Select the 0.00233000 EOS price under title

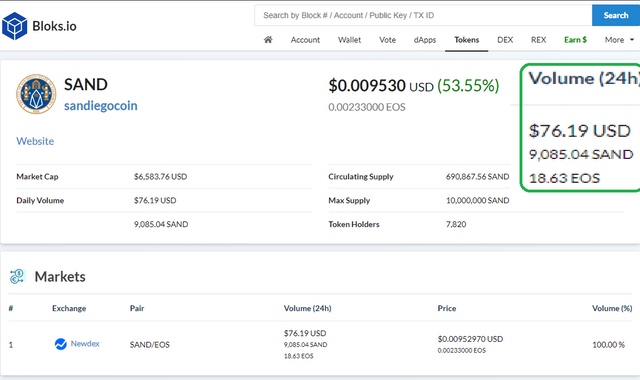pyautogui.click(x=367, y=107)
